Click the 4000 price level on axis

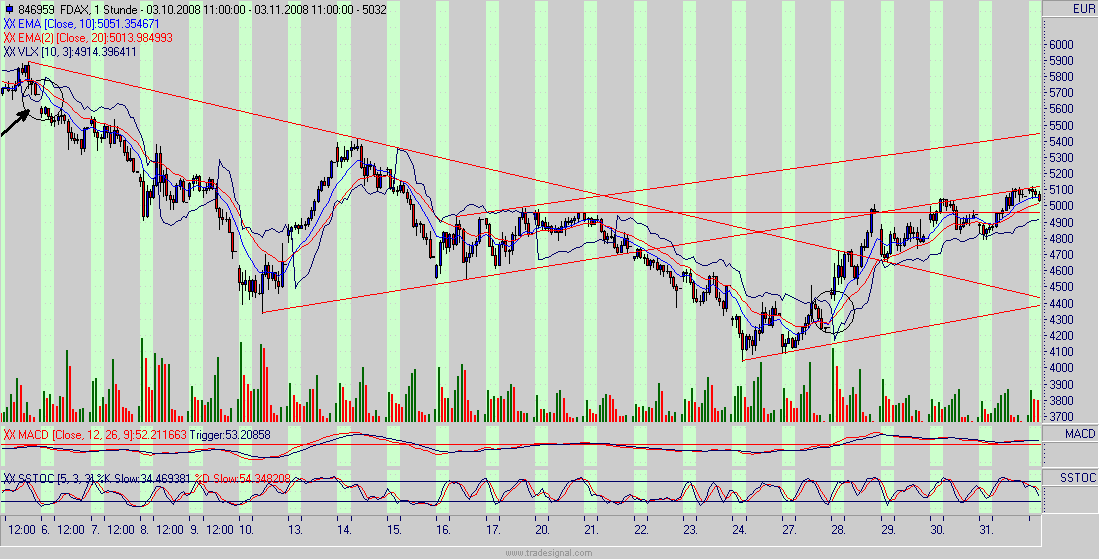pyautogui.click(x=1063, y=368)
